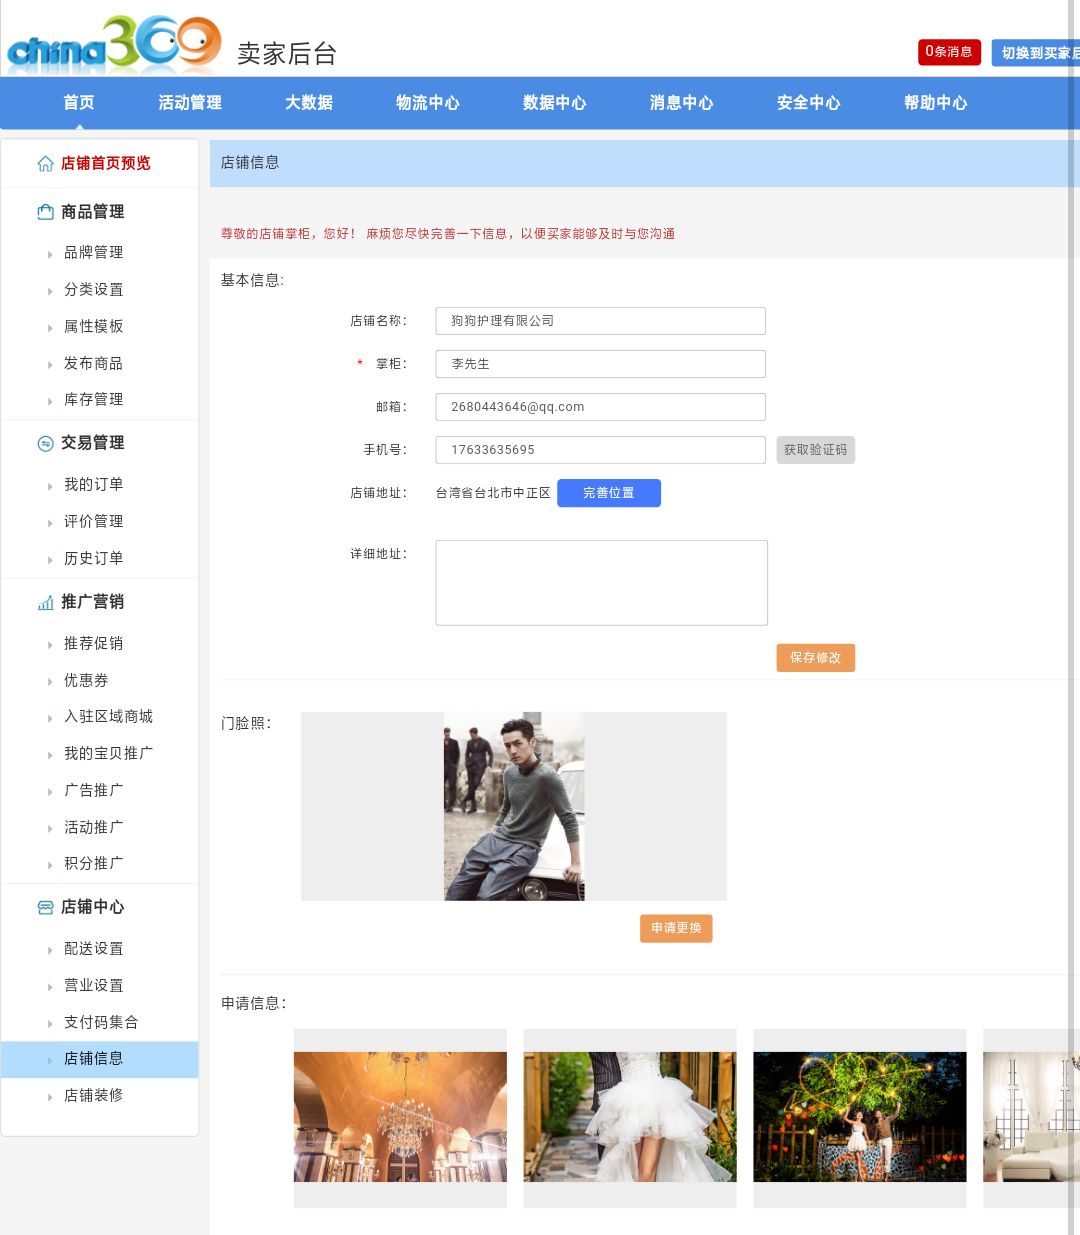The width and height of the screenshot is (1080, 1235).
Task: Click the arrow bullet next to 我的订单
Action: (50, 486)
